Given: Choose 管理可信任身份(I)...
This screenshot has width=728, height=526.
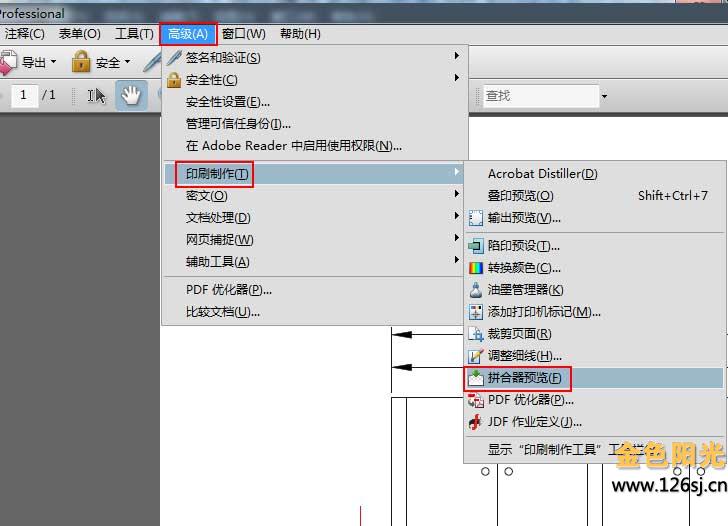Looking at the screenshot, I should point(315,124).
